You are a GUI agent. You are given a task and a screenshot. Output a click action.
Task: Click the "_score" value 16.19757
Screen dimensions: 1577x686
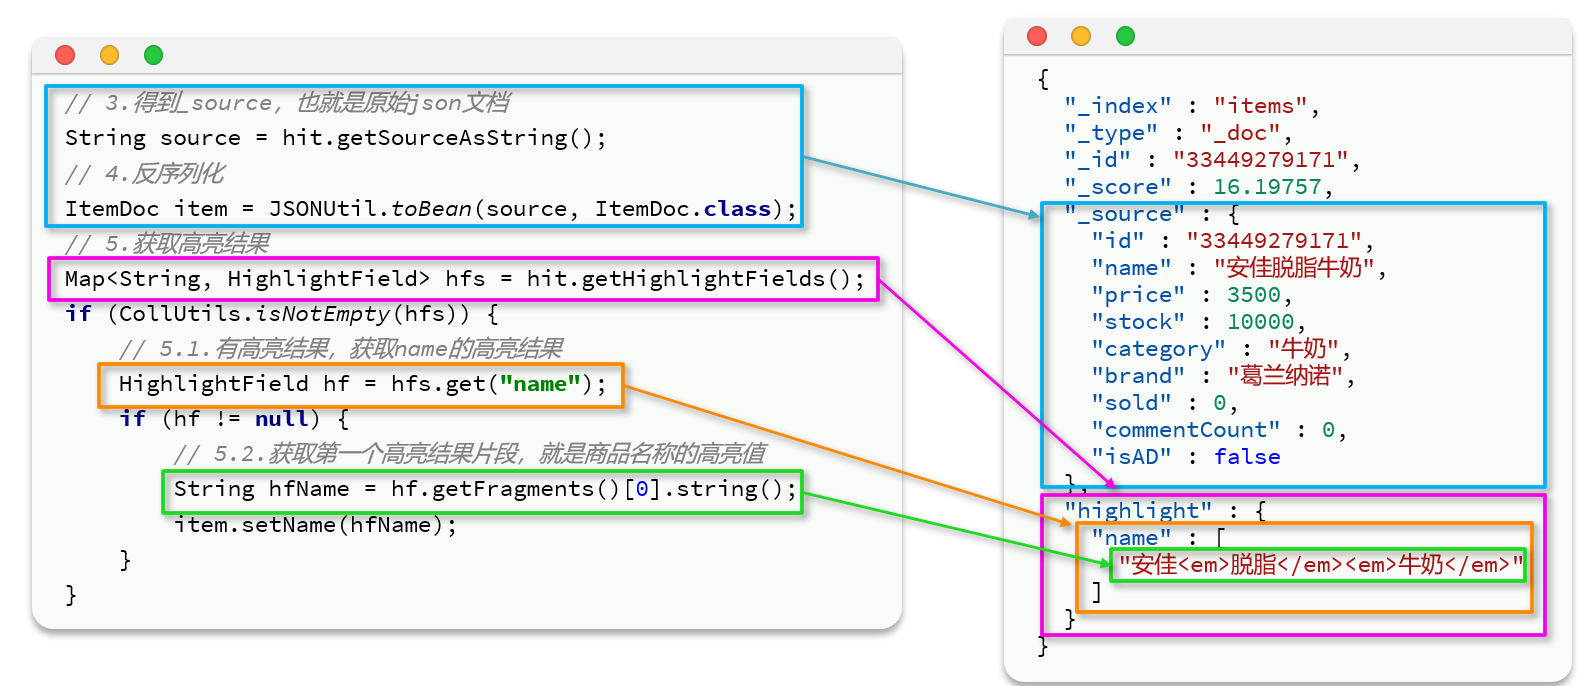point(1267,187)
